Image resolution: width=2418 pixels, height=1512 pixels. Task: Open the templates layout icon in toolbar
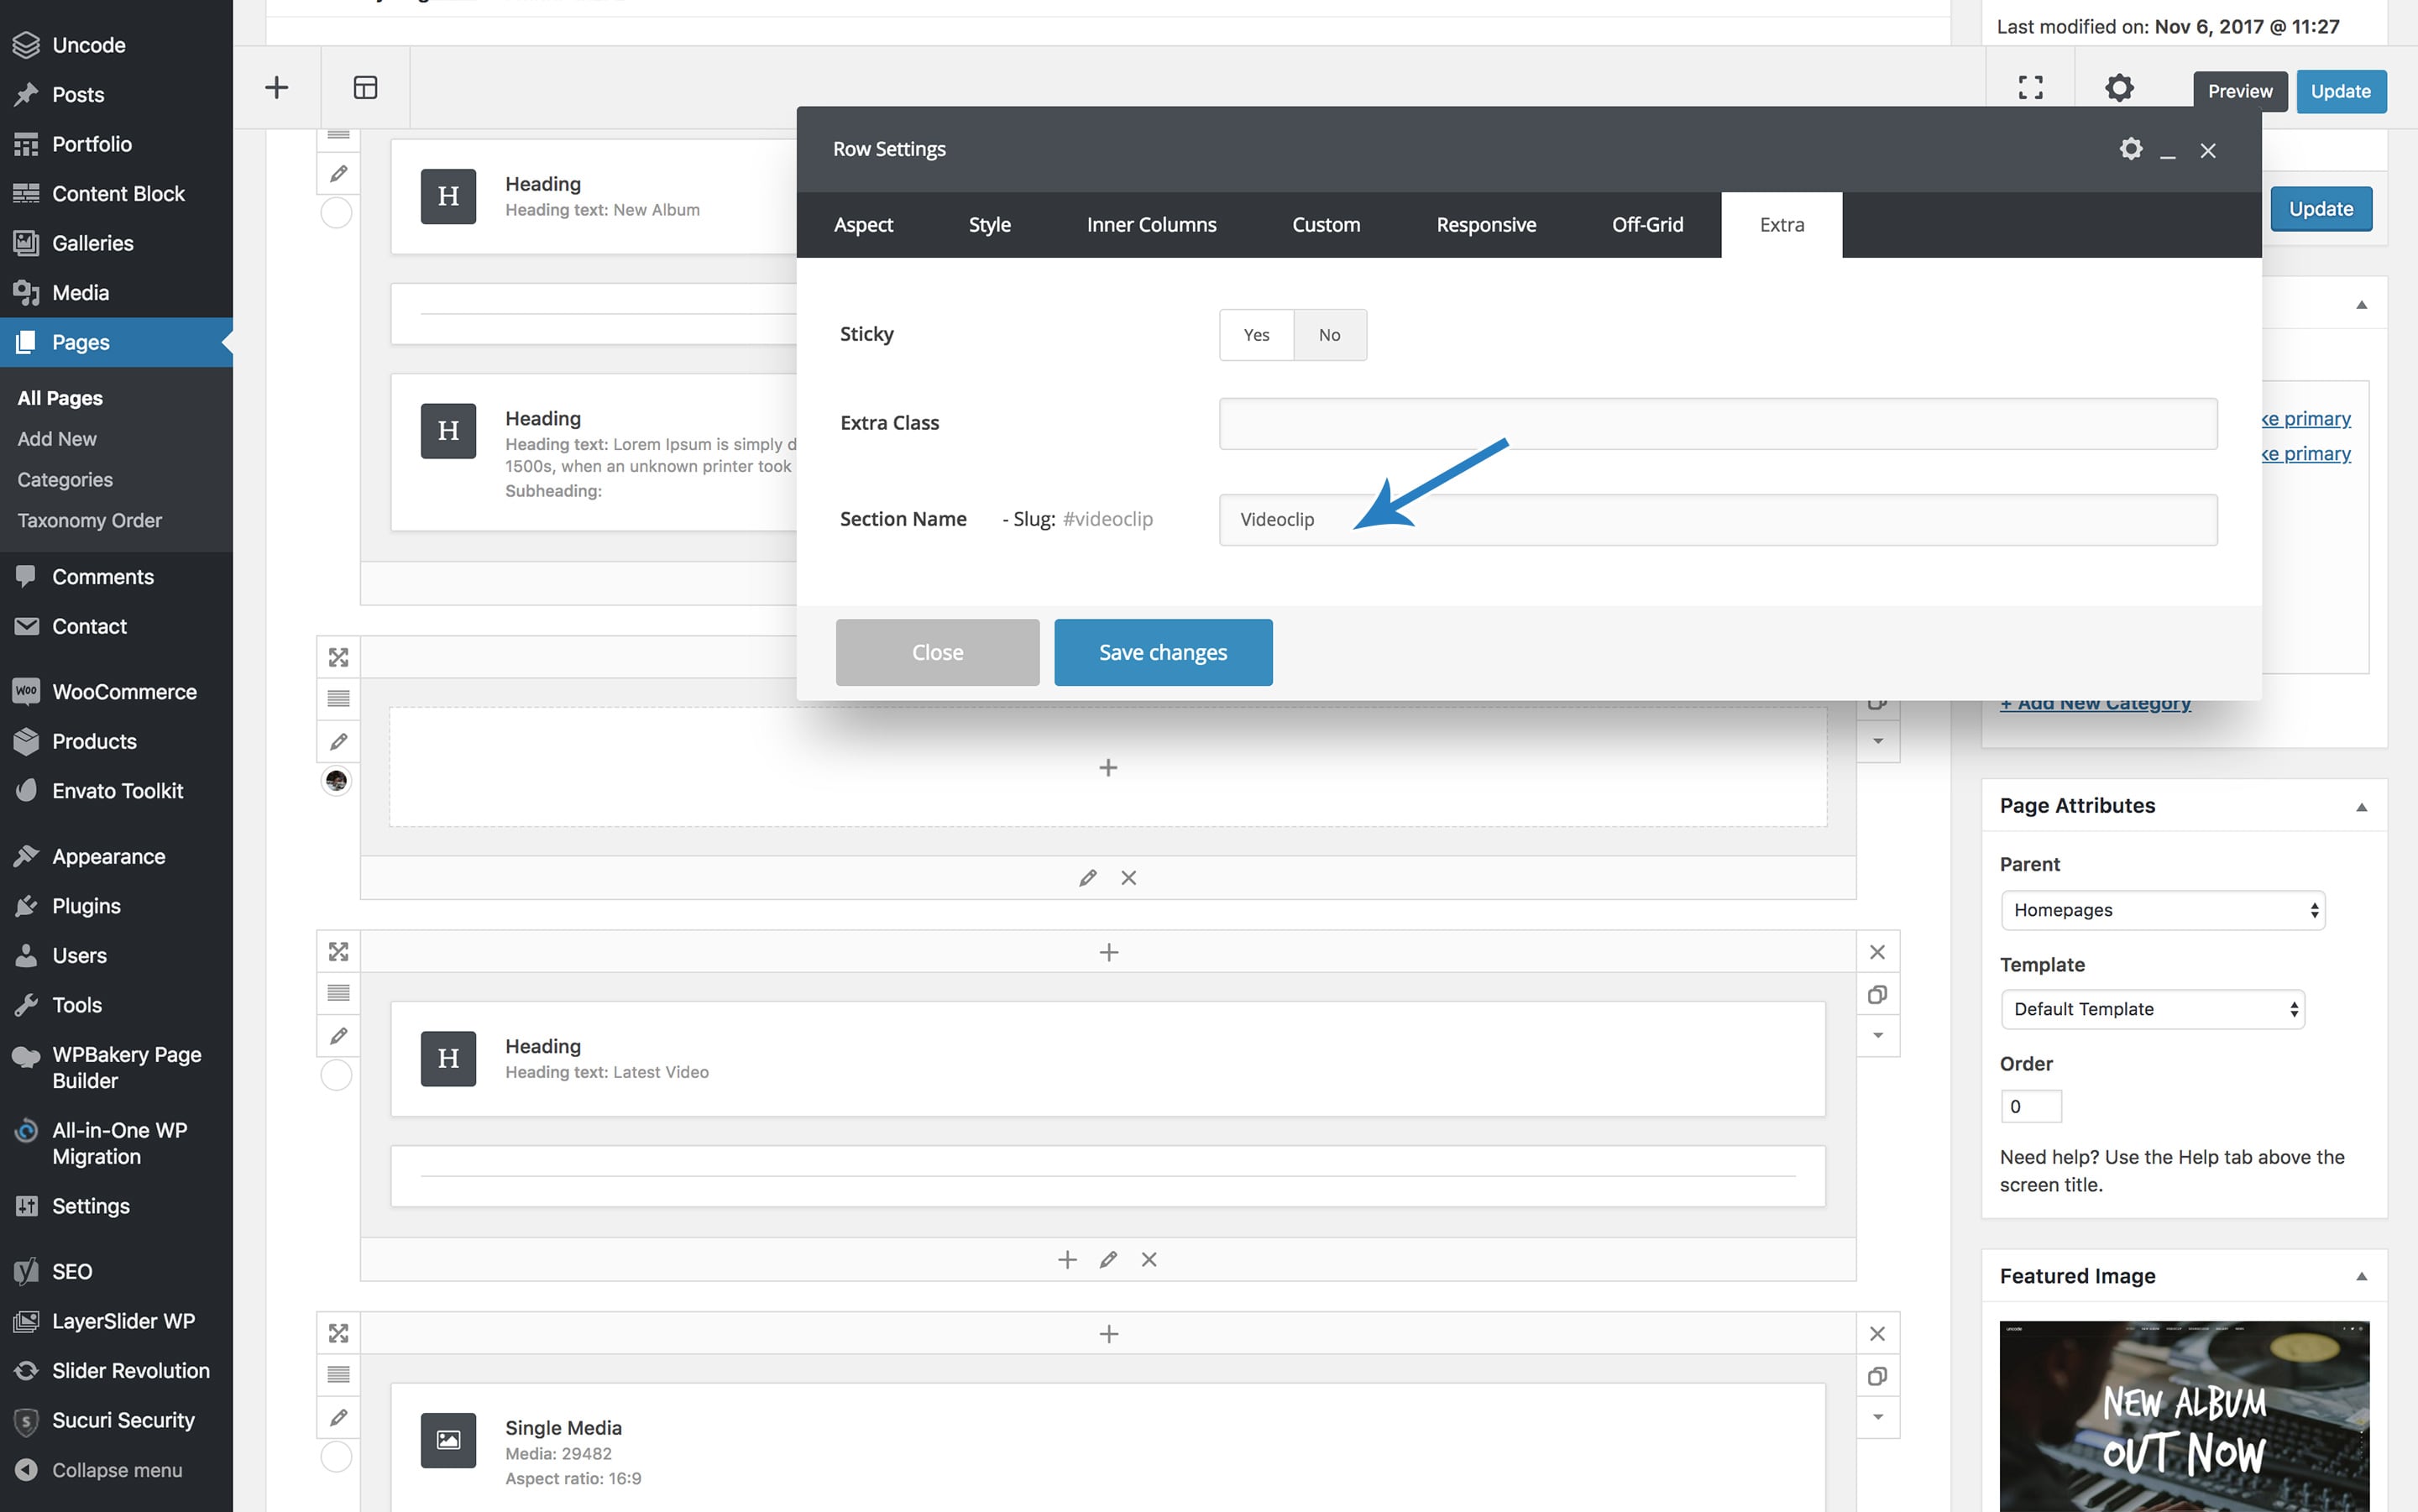(x=365, y=88)
